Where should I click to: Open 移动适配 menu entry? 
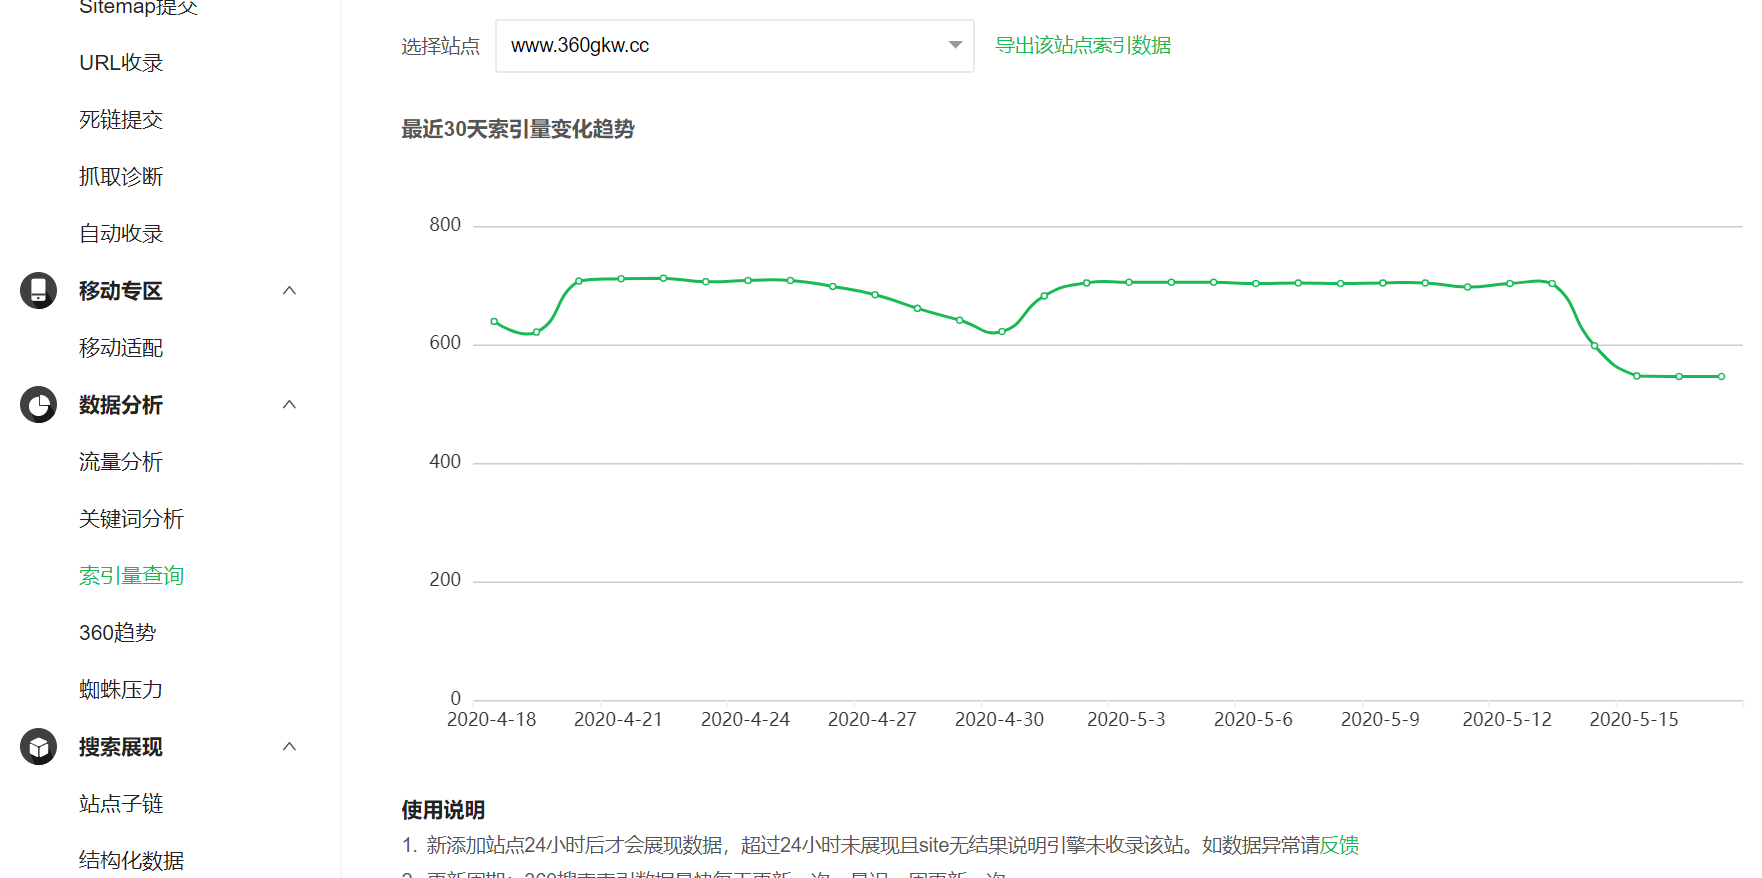tap(121, 348)
